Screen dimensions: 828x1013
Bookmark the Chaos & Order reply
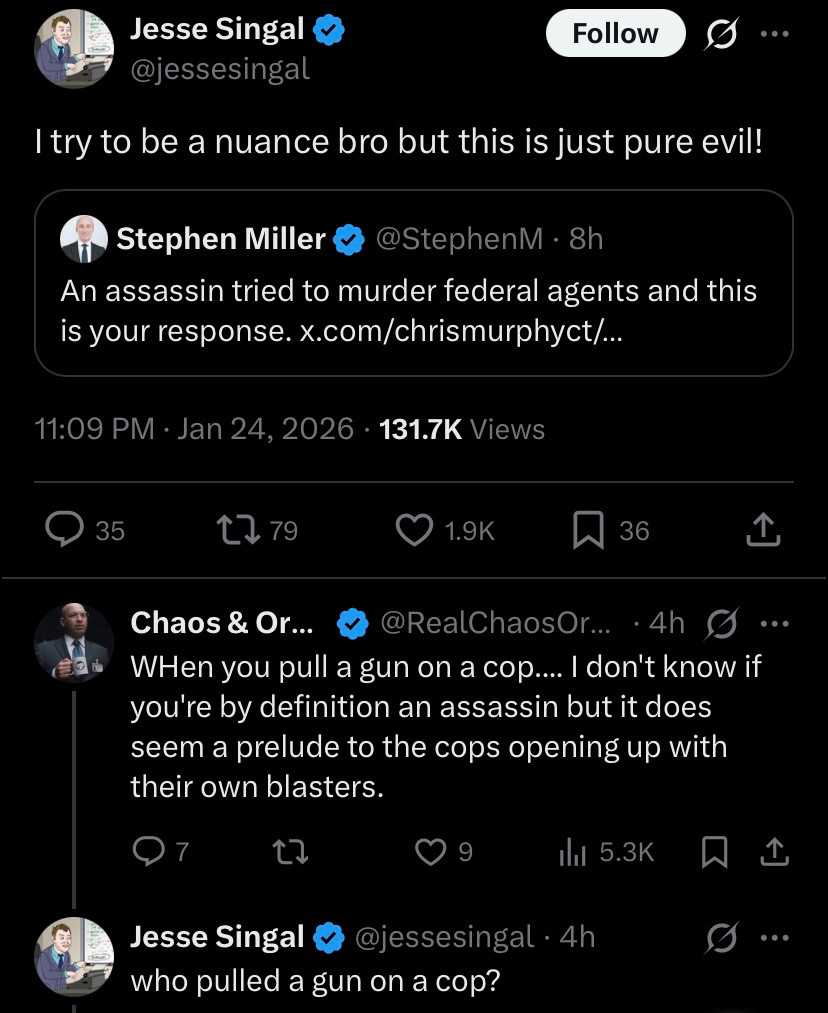click(713, 851)
